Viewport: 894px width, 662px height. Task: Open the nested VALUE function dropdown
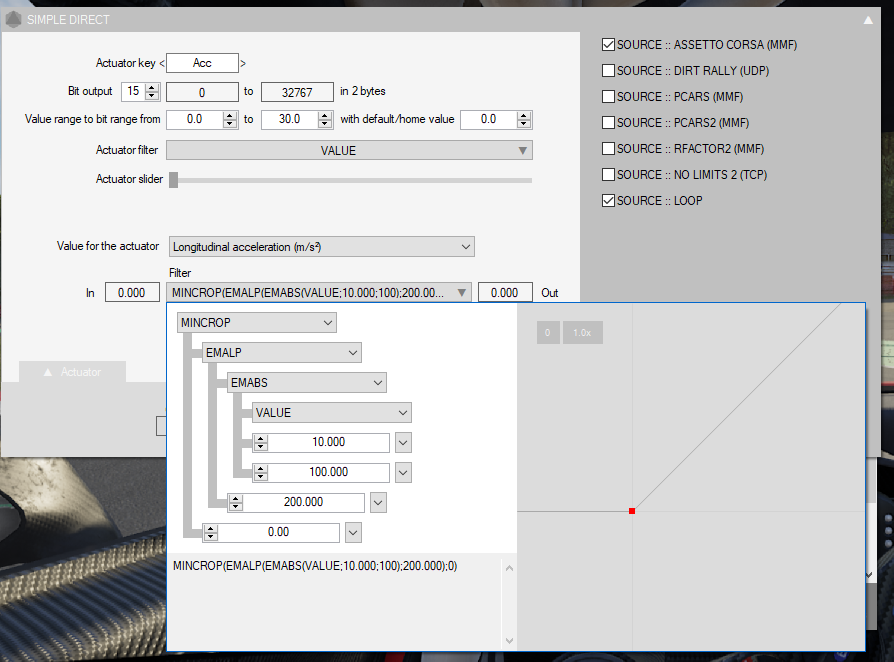click(331, 413)
